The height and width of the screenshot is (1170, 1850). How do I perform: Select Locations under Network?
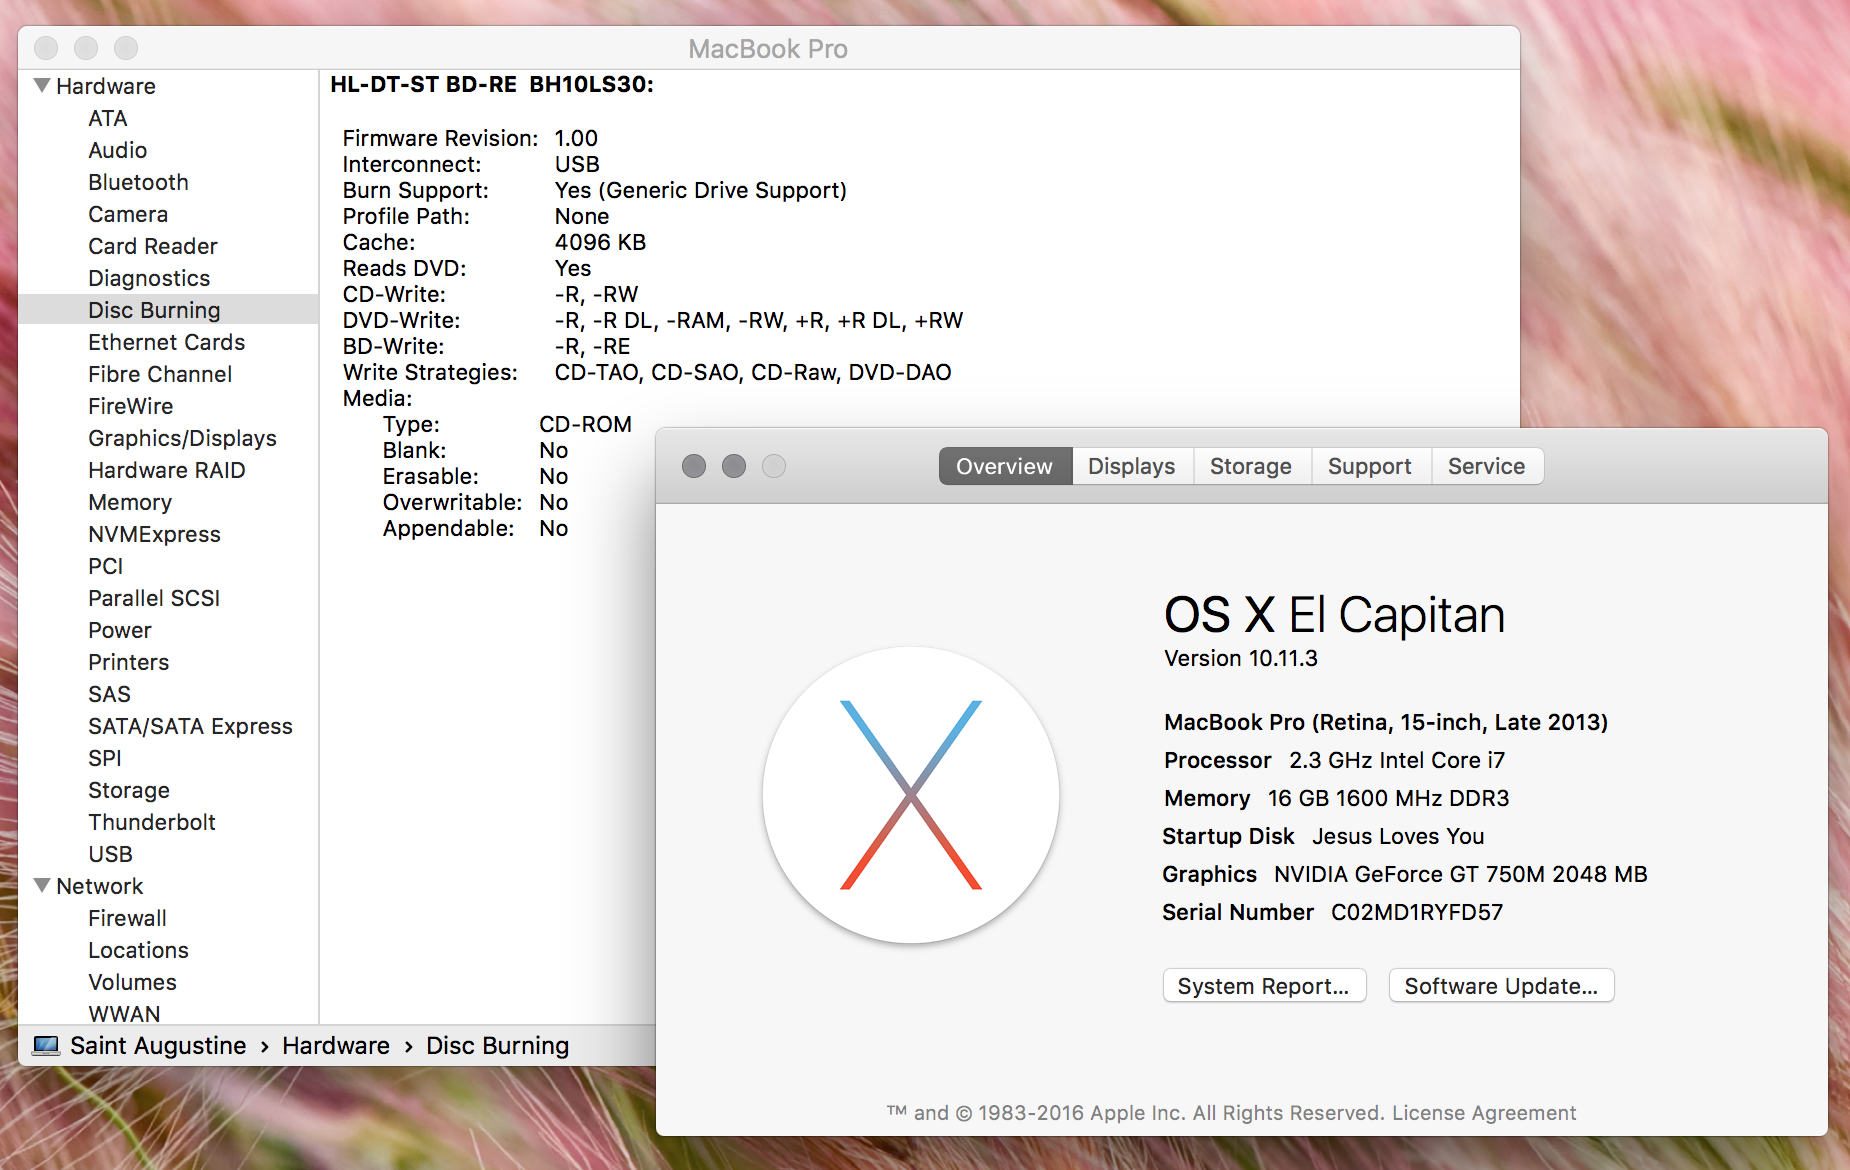pyautogui.click(x=139, y=950)
